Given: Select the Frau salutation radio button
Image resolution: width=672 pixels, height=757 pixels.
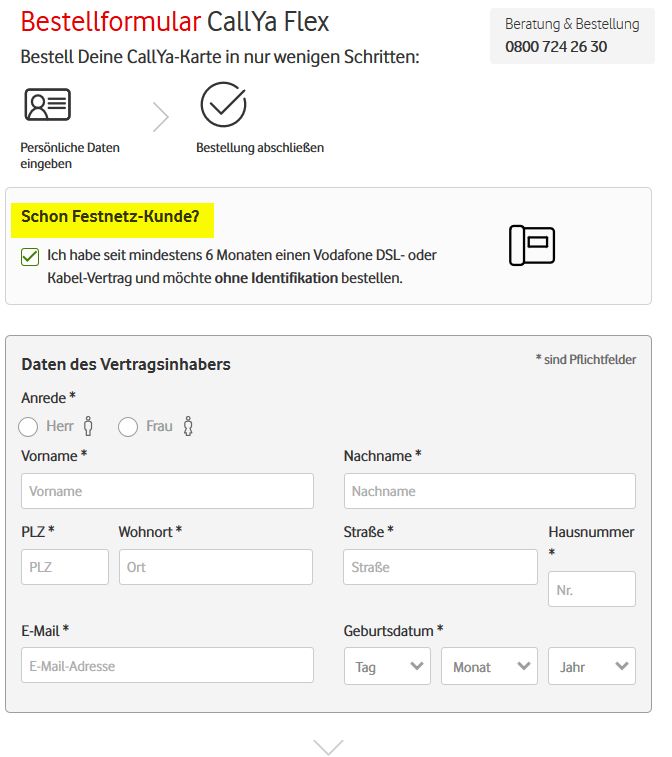Looking at the screenshot, I should coord(128,427).
